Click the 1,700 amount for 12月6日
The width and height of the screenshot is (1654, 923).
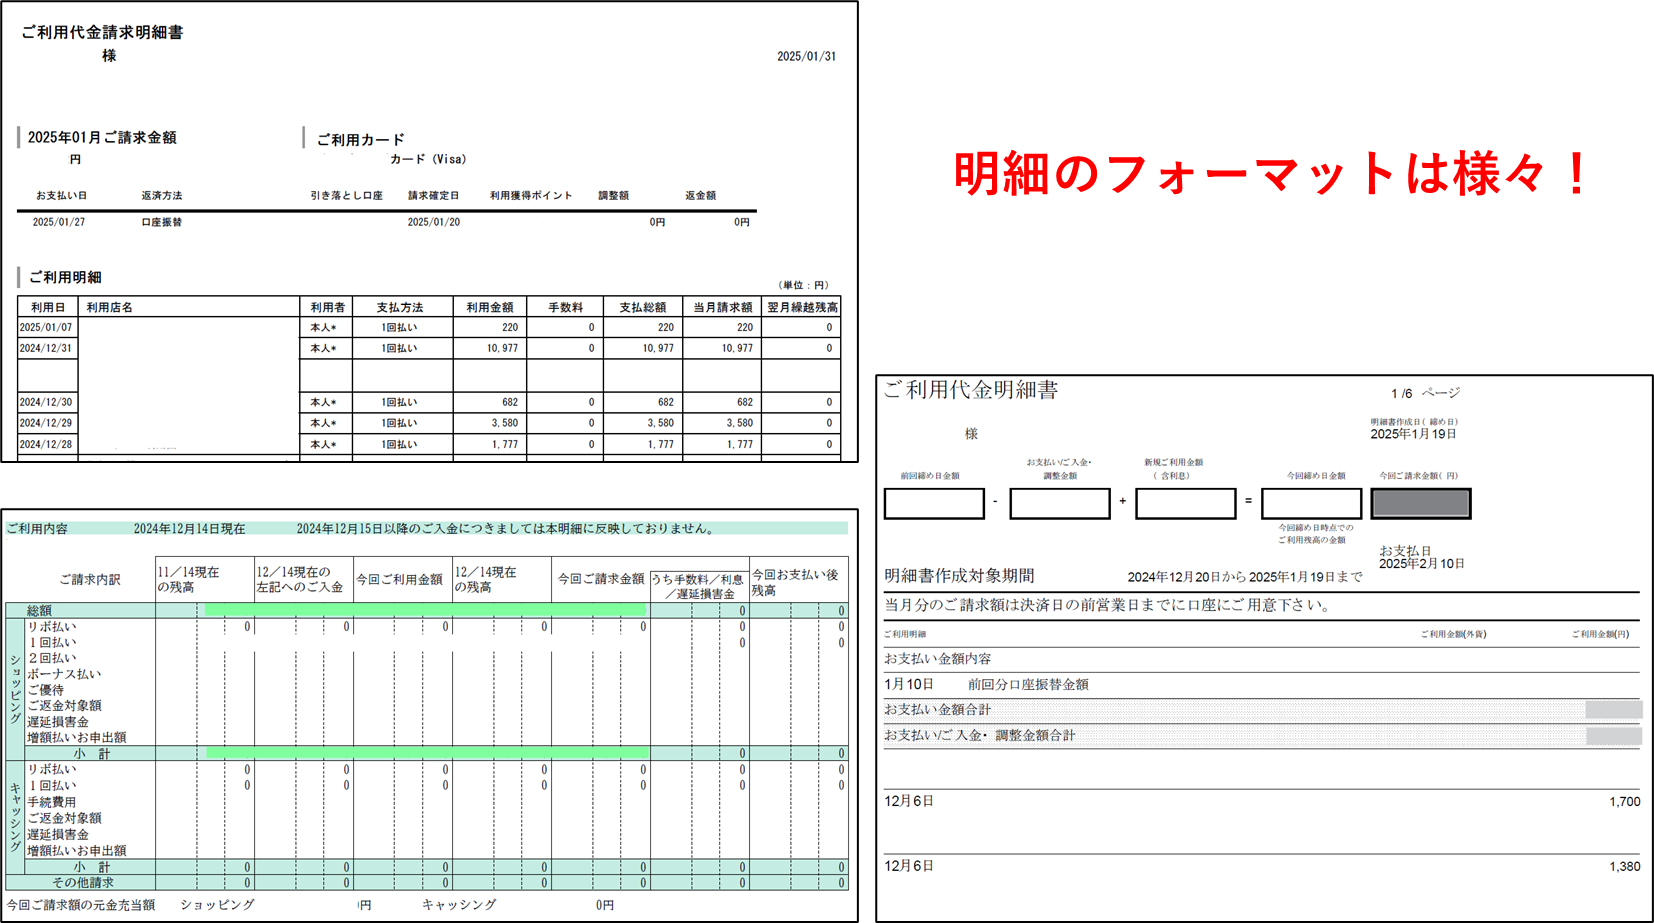click(x=1625, y=802)
